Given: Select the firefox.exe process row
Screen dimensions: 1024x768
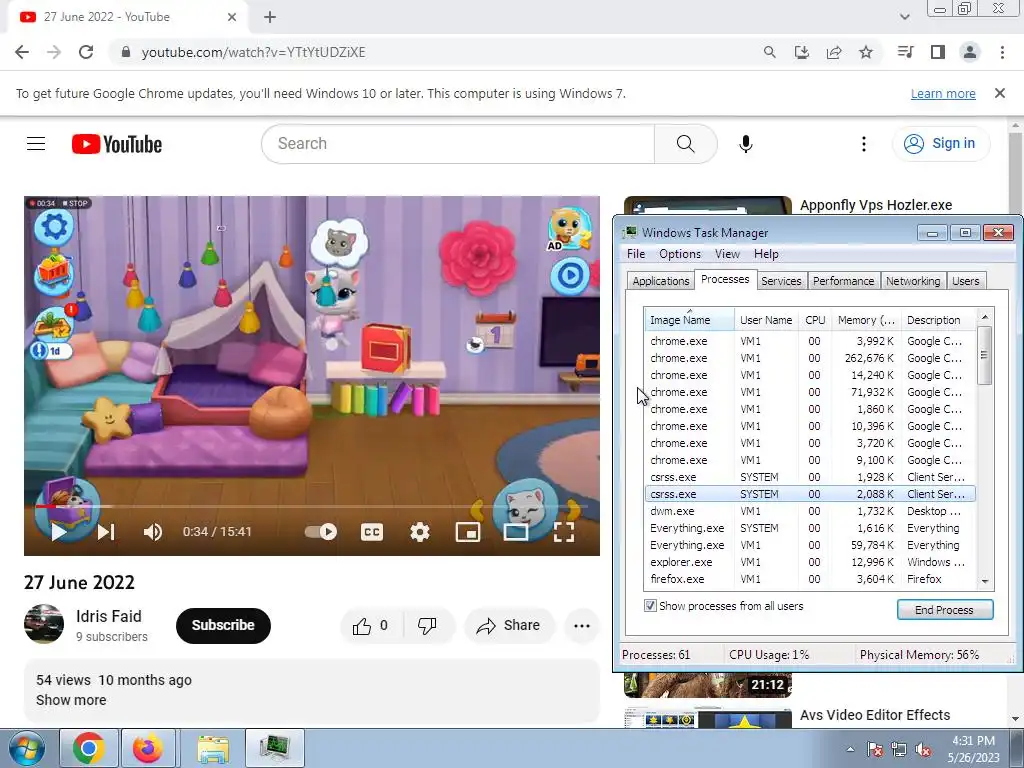Looking at the screenshot, I should 810,579.
